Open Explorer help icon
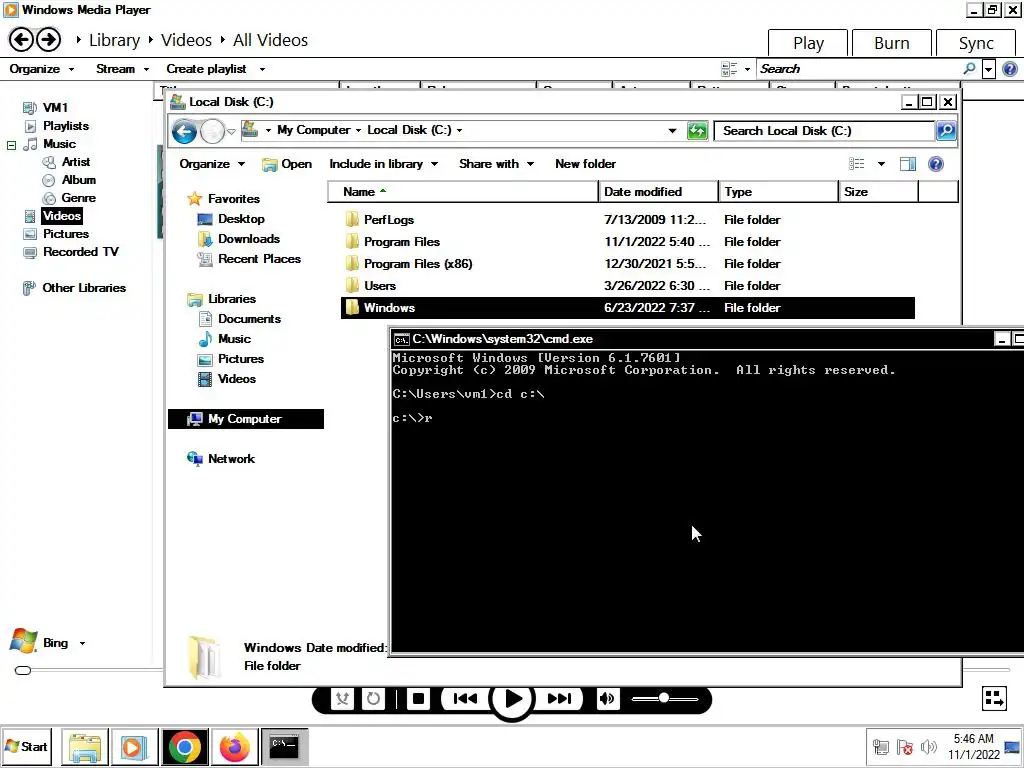Viewport: 1024px width, 768px height. click(936, 164)
